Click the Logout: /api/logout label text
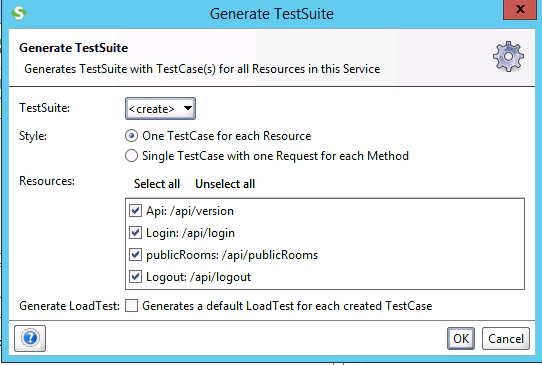Viewport: 542px width, 365px height. [198, 277]
